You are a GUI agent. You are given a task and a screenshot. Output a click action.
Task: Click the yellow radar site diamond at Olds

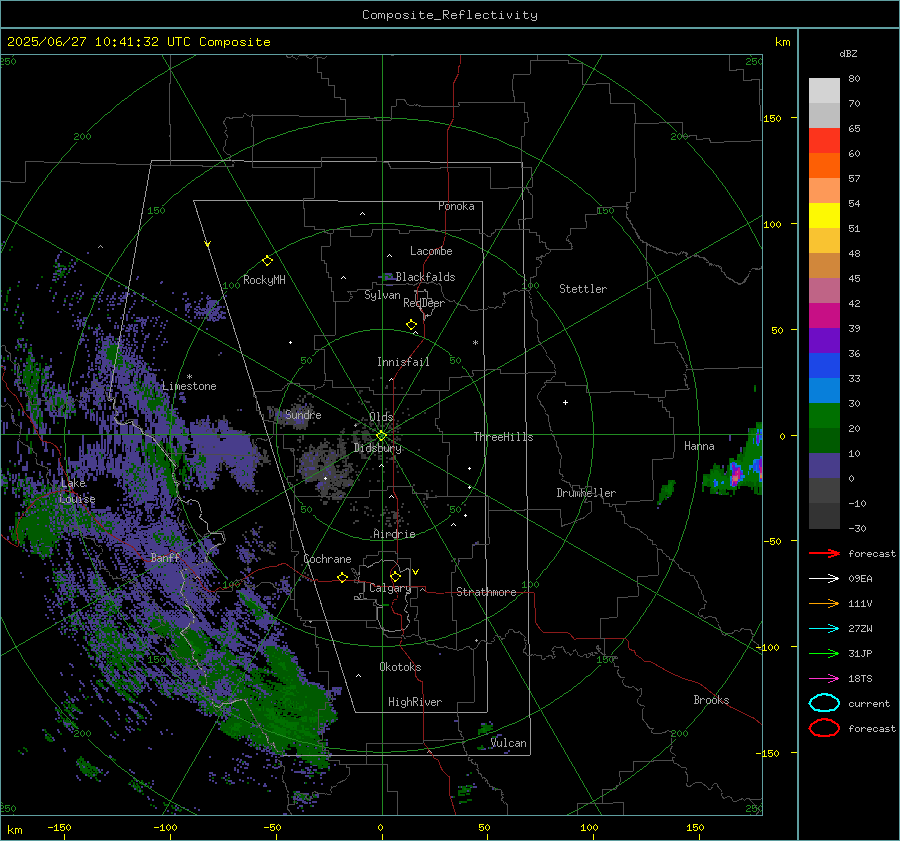coord(381,436)
